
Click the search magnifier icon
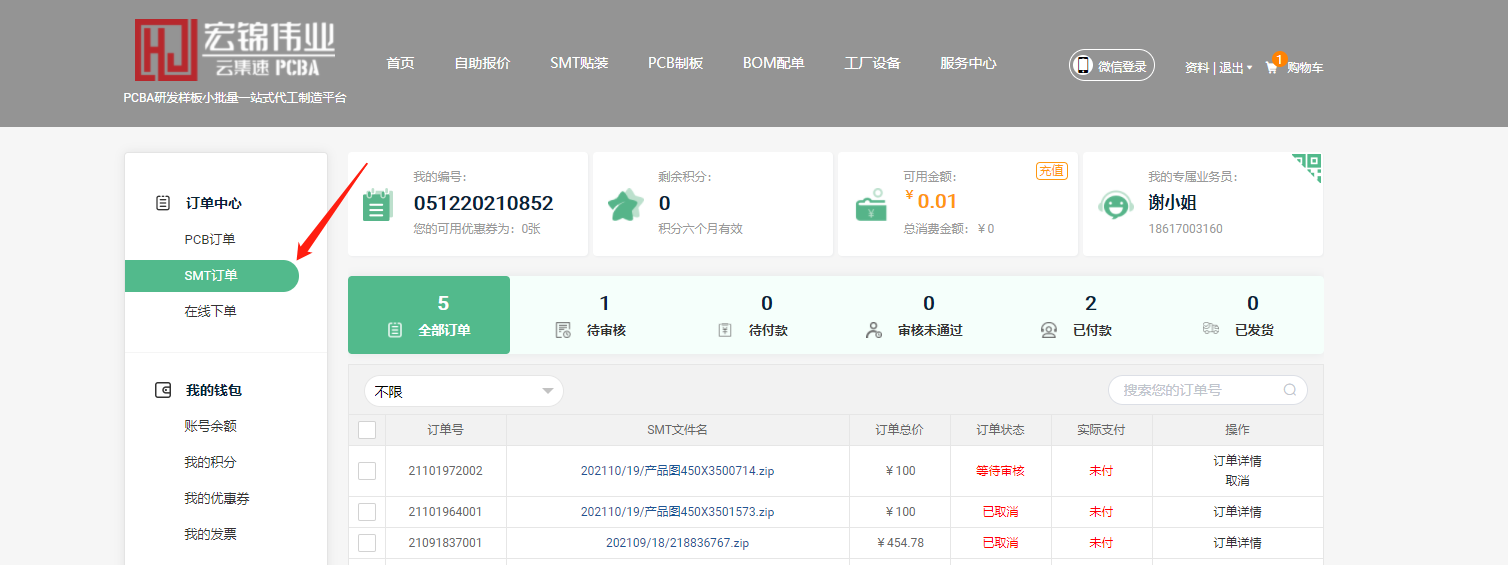pos(1290,390)
